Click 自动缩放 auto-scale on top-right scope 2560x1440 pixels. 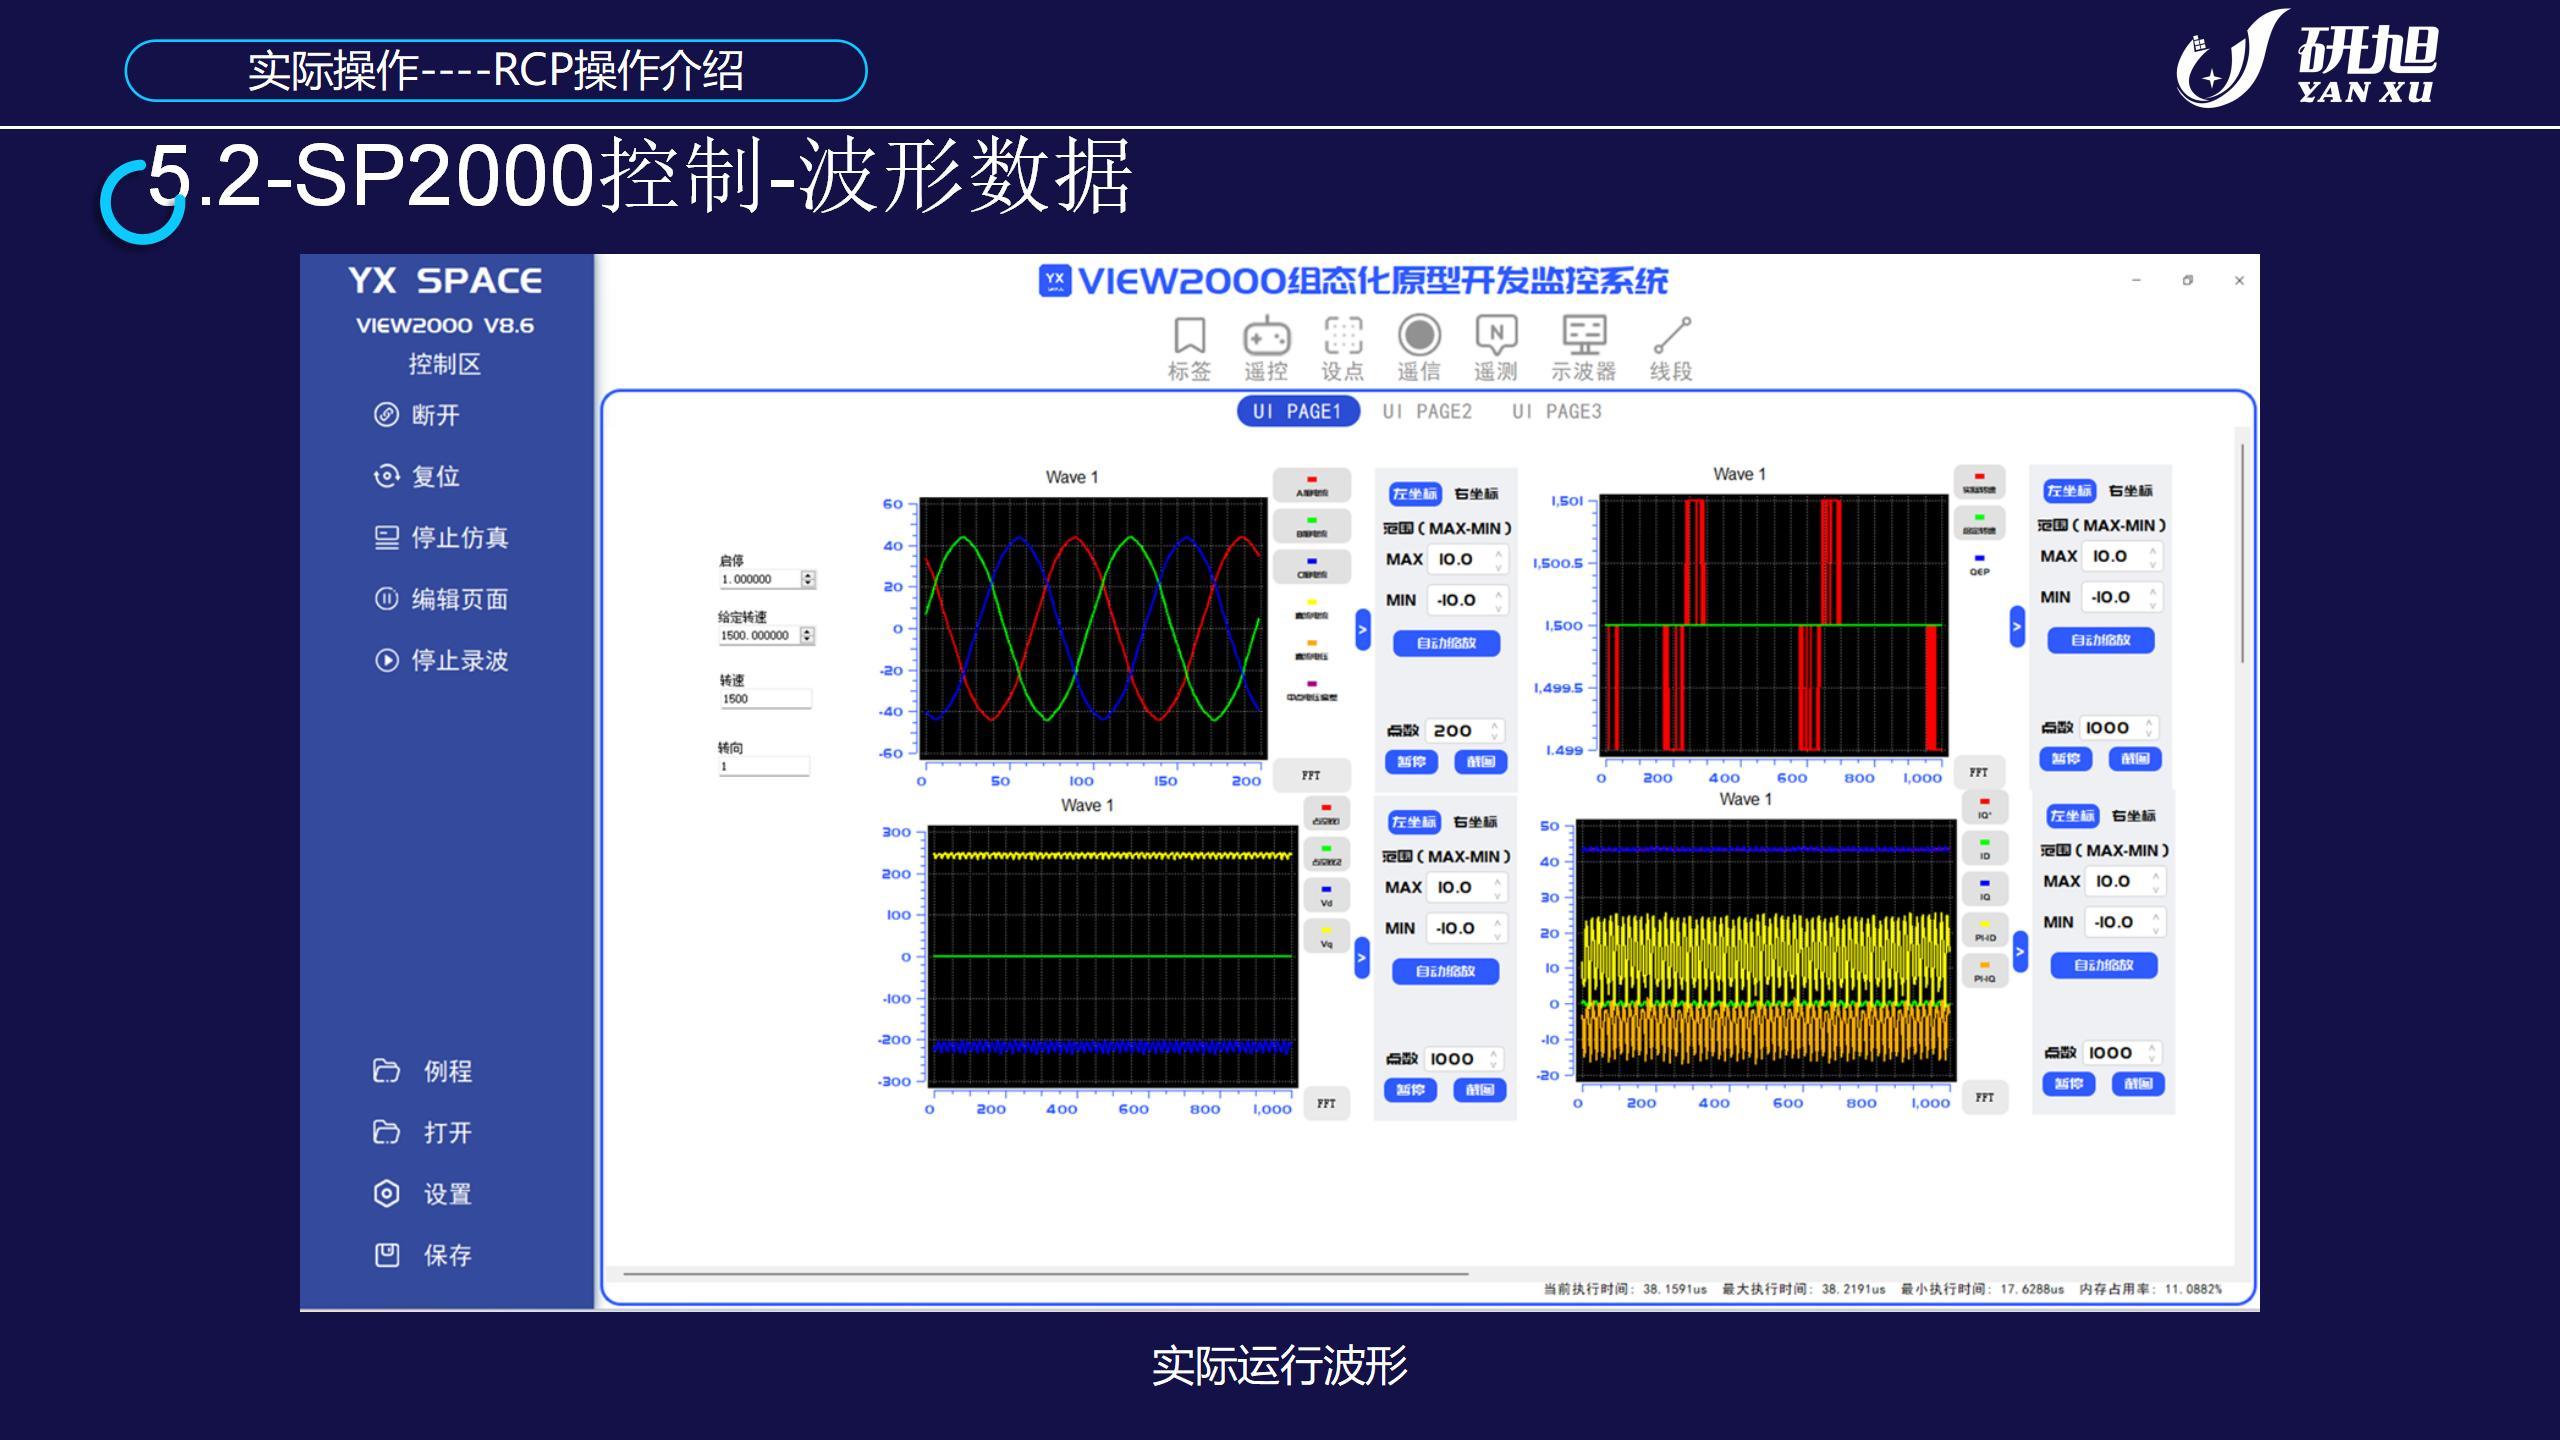[x=2100, y=640]
